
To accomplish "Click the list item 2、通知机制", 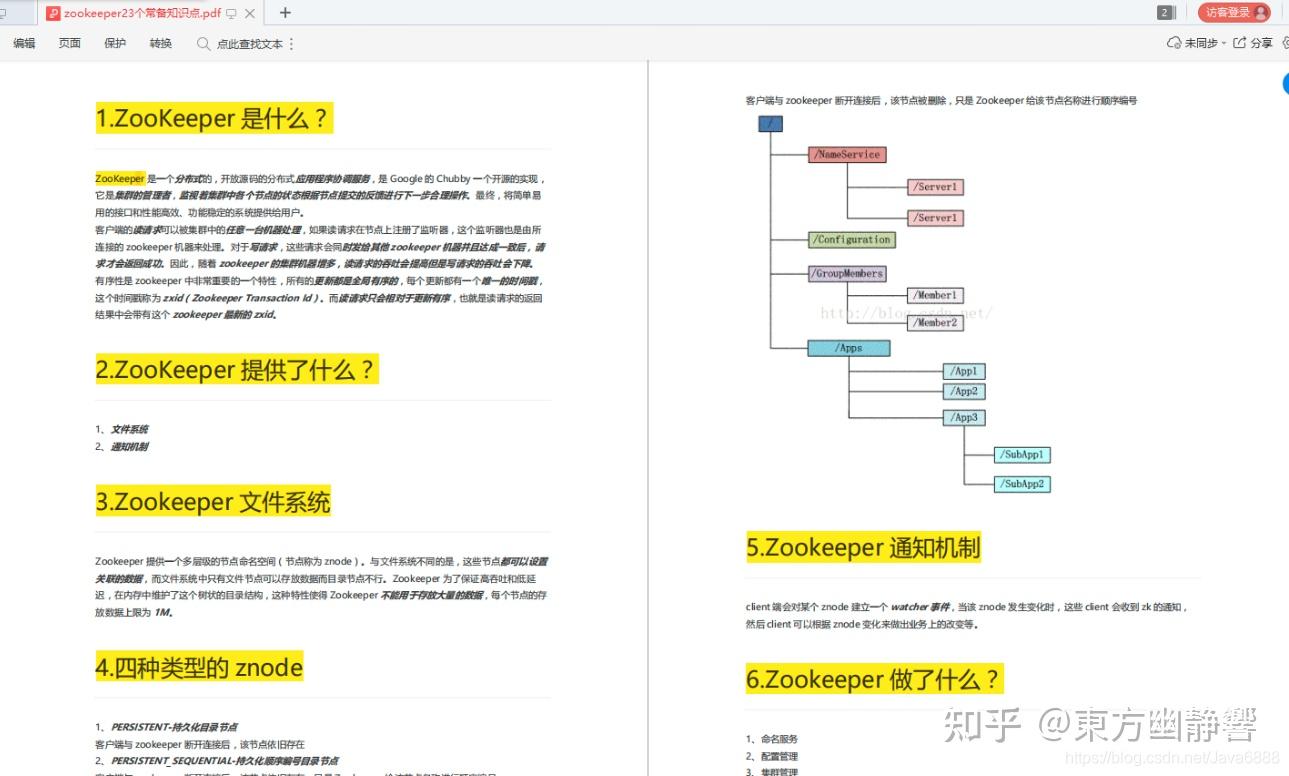I will click(122, 447).
